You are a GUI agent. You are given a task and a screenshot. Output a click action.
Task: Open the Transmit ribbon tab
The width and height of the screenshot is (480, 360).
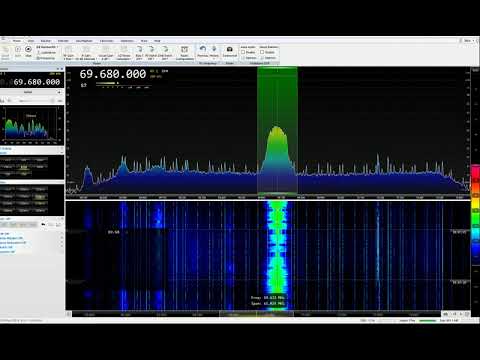[63, 41]
